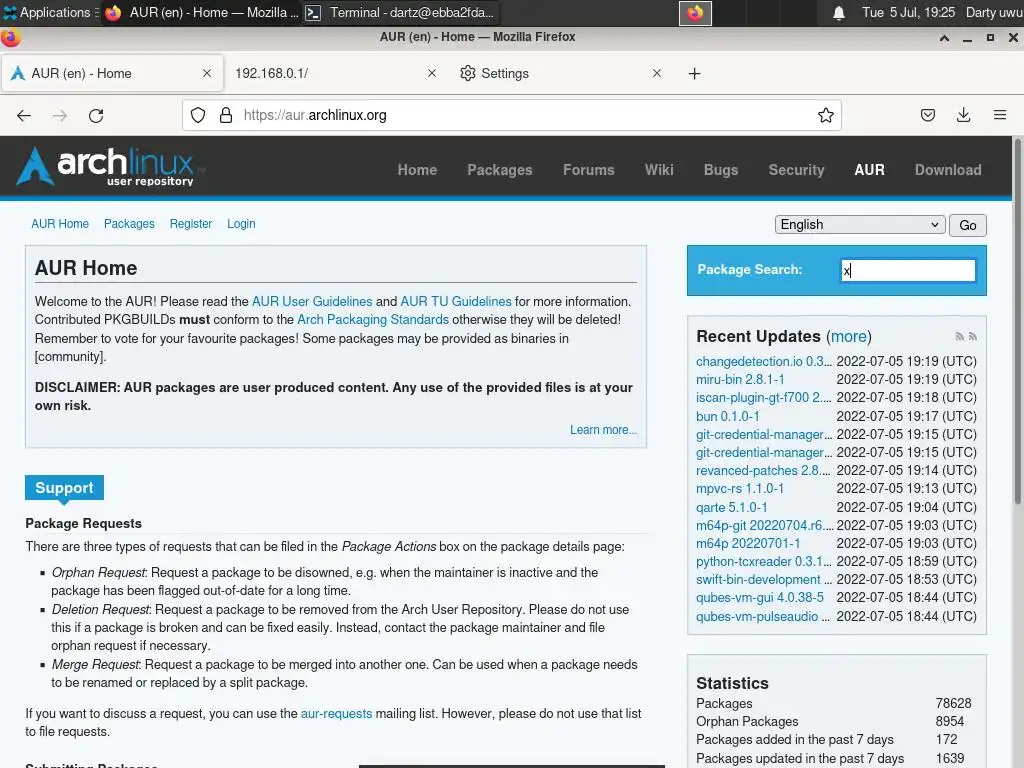Switch to the Terminal window in the taskbar
This screenshot has height=768, width=1024.
click(400, 12)
